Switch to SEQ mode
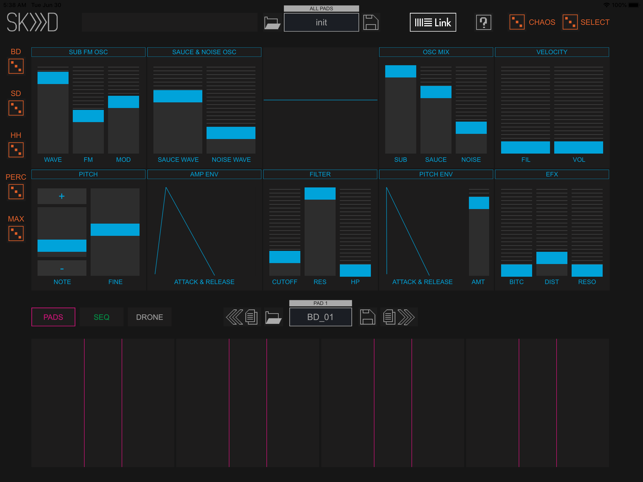Screen dimensions: 643x482 [x=101, y=317]
